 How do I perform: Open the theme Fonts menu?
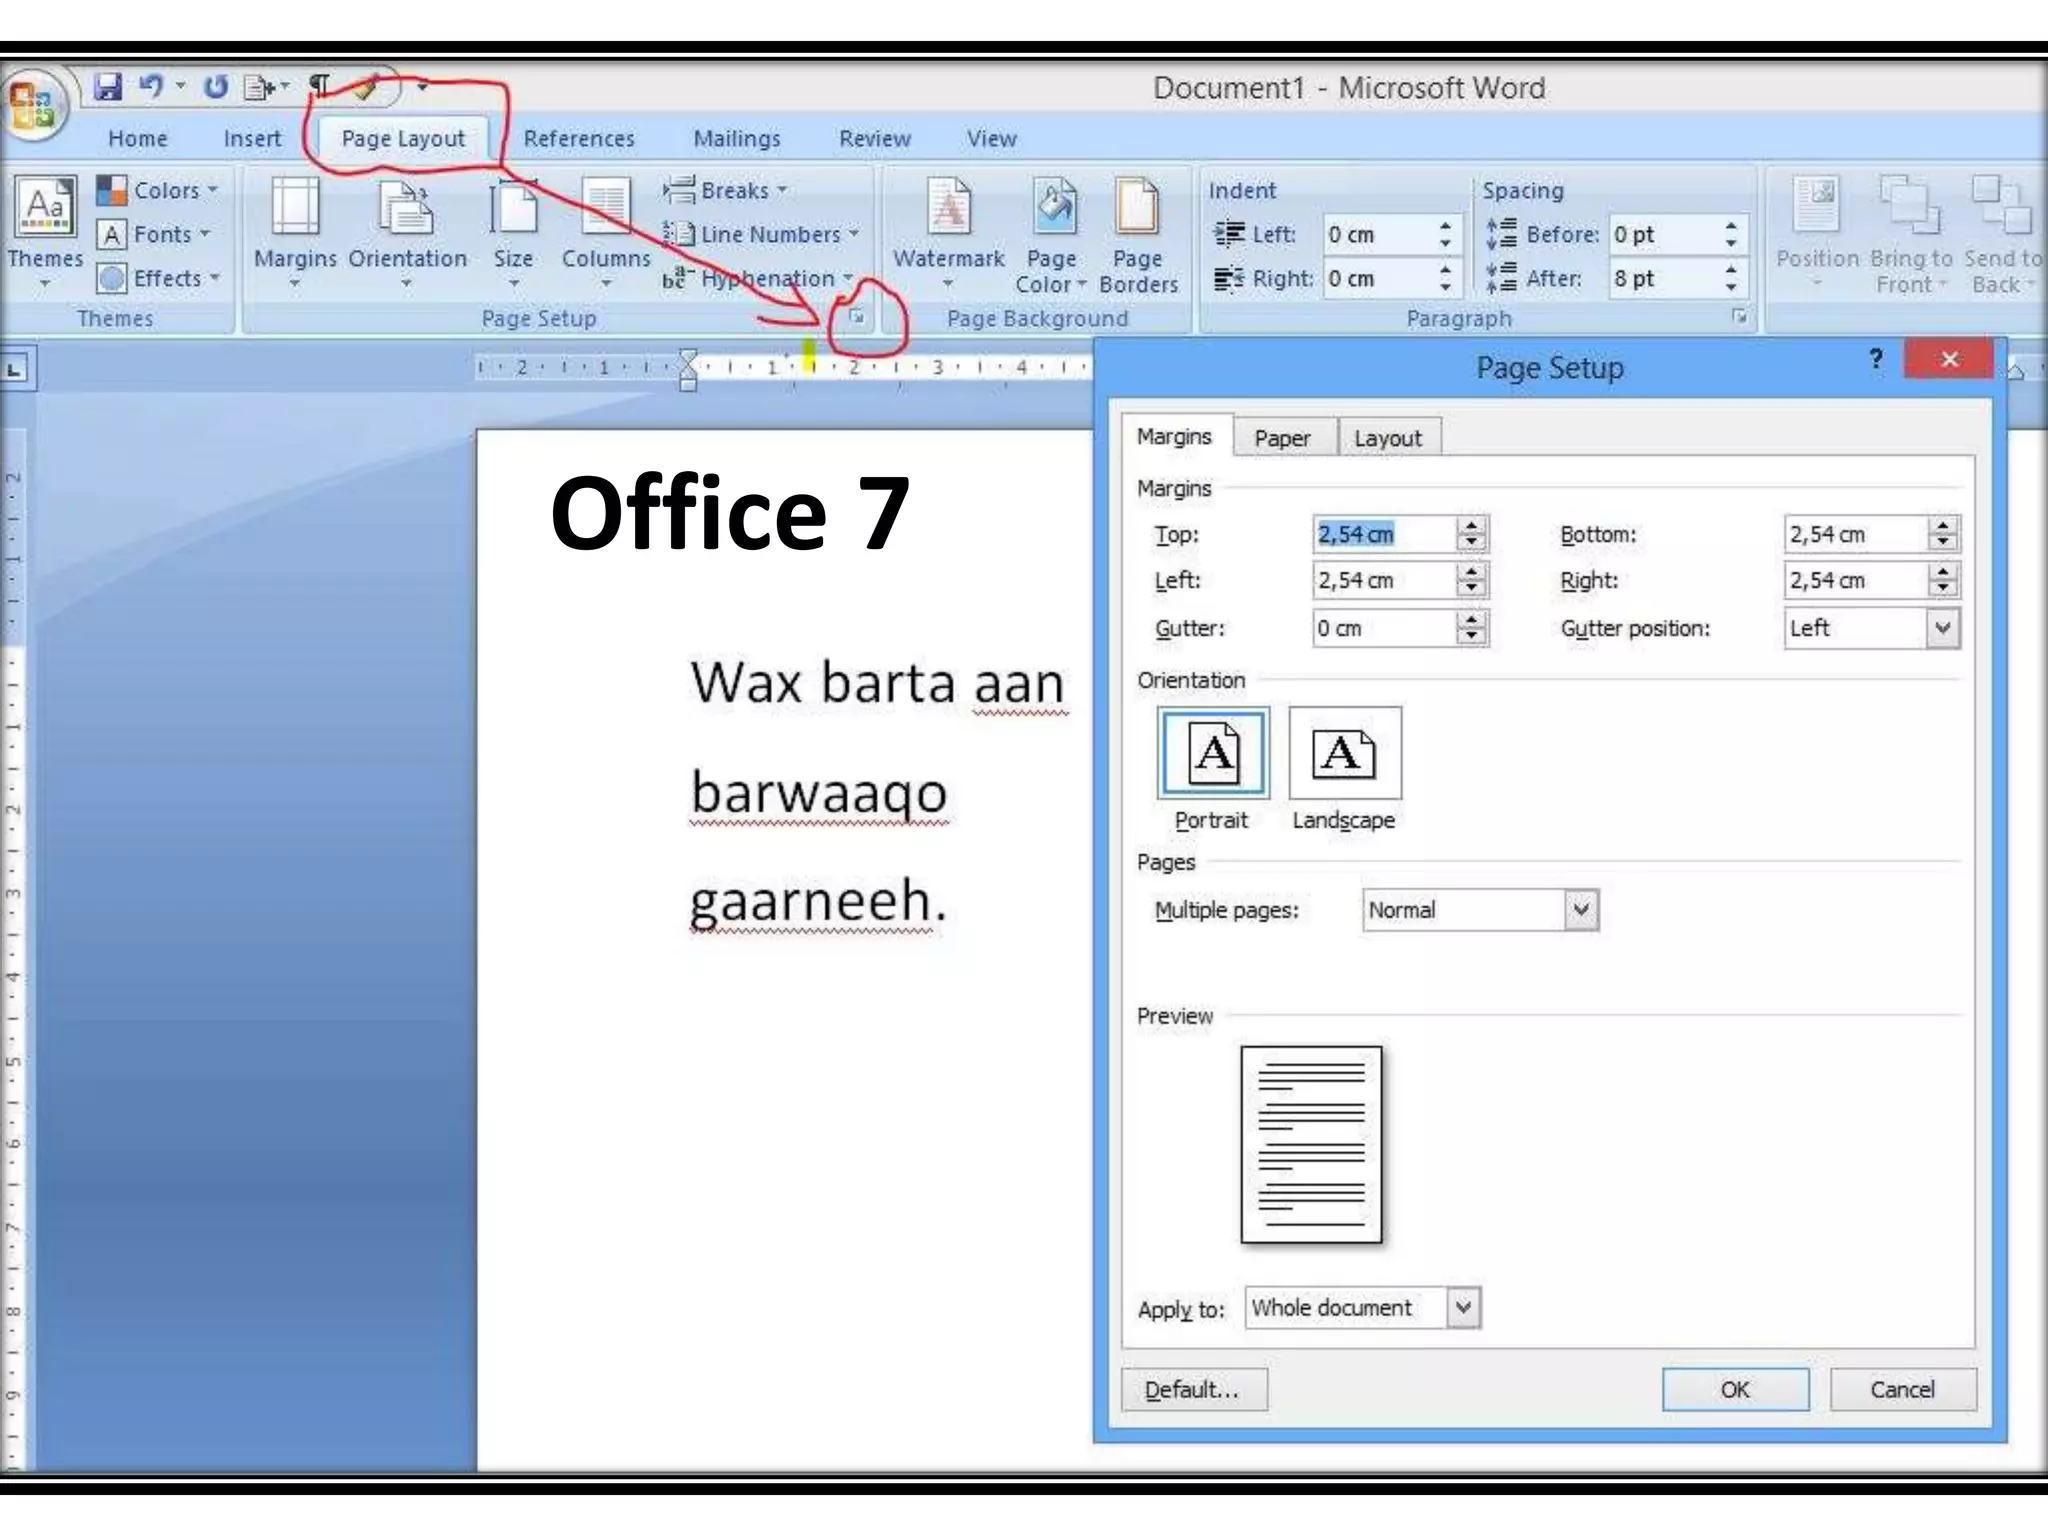pos(155,234)
